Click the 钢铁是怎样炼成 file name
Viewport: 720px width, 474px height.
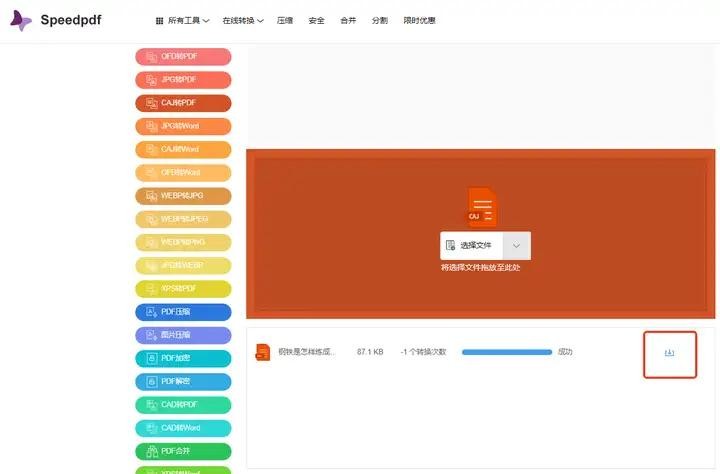coord(306,352)
